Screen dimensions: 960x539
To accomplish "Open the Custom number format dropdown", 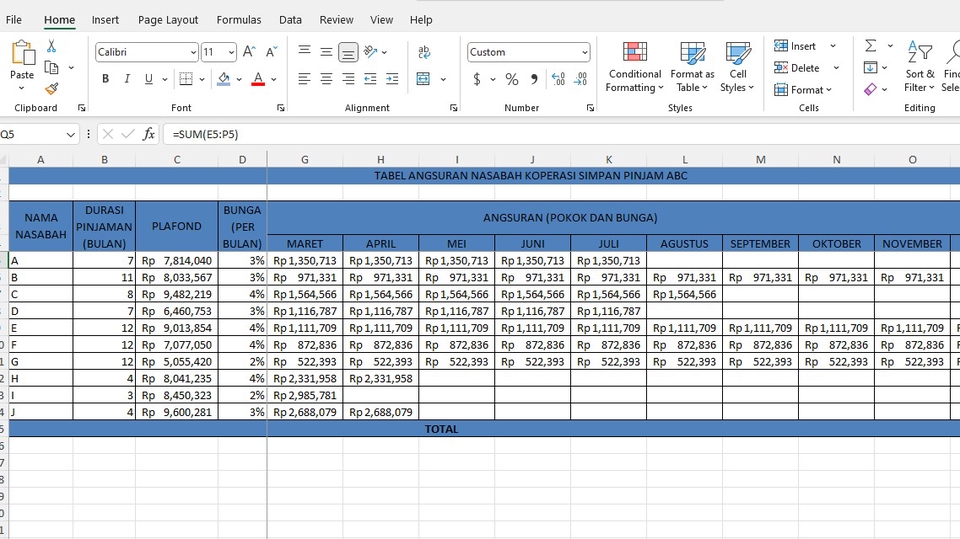I will pos(585,52).
